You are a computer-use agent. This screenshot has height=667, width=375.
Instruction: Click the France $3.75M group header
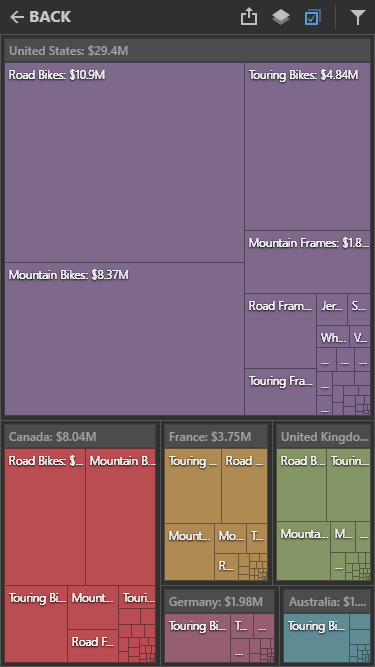click(x=216, y=436)
